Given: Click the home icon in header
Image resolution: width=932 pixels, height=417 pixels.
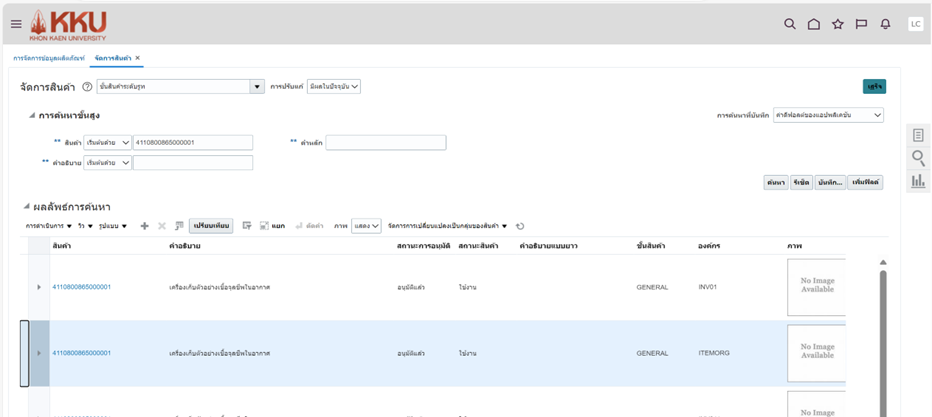Looking at the screenshot, I should click(x=814, y=24).
